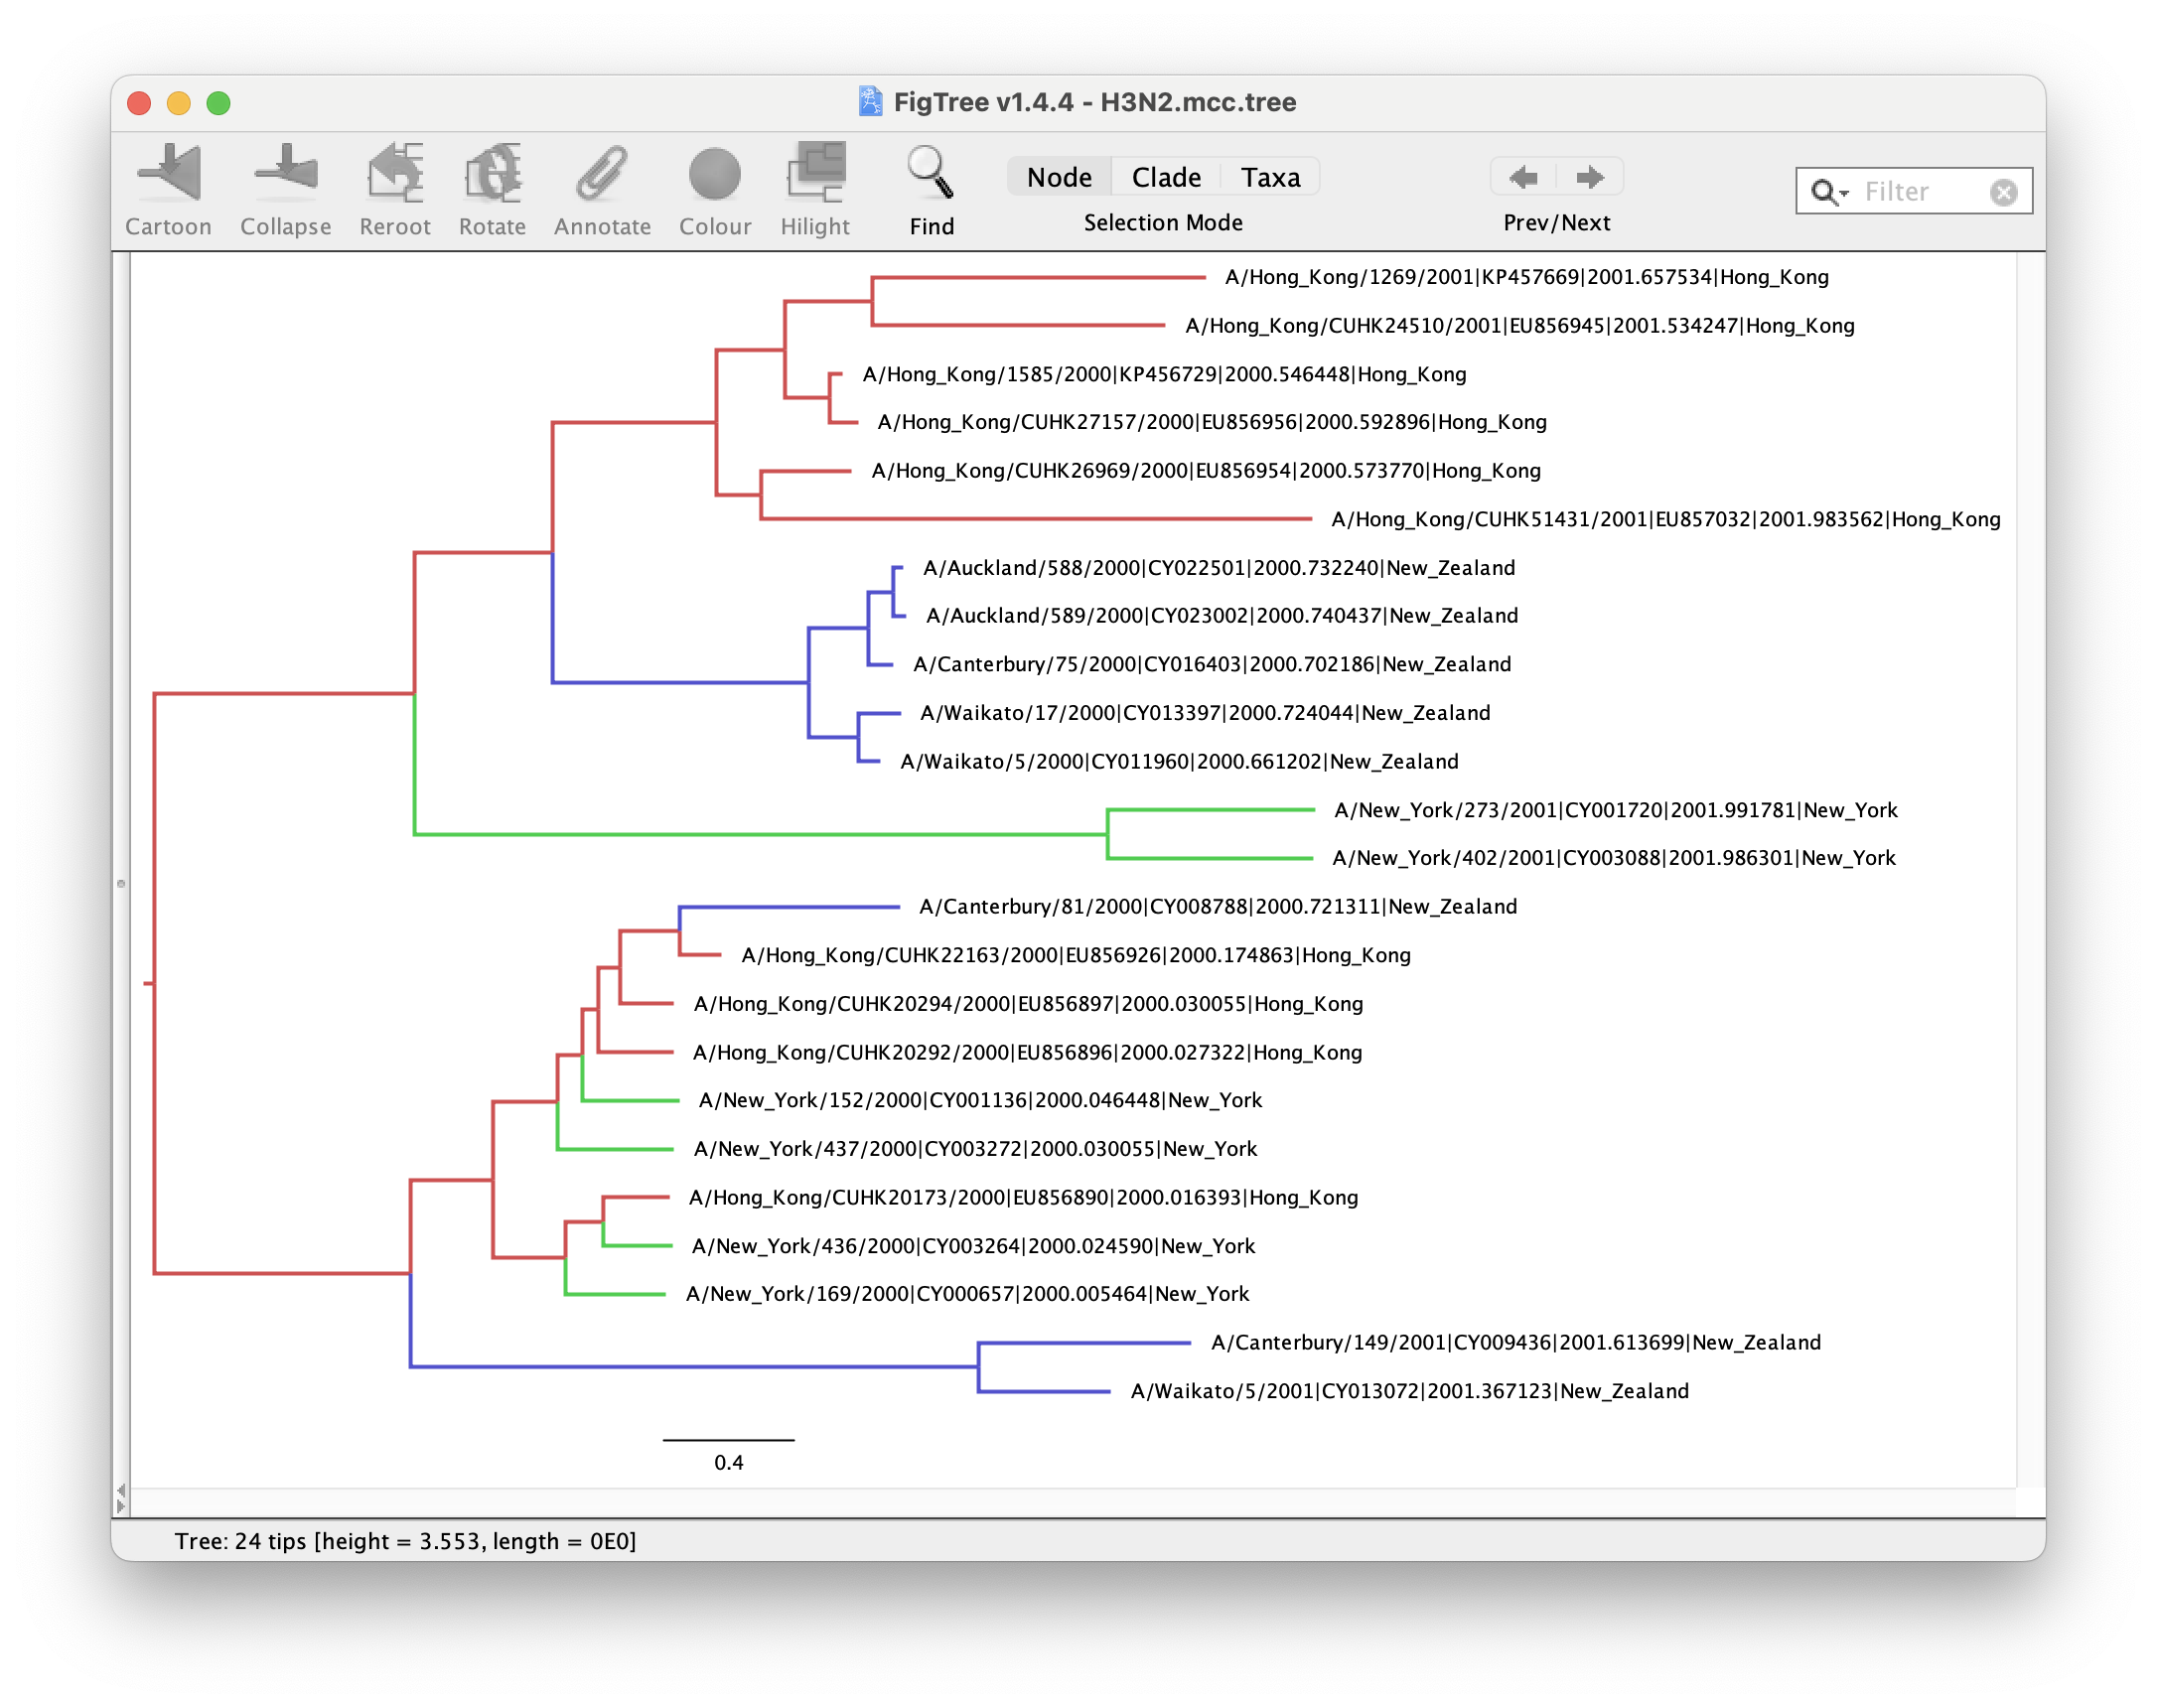Image resolution: width=2157 pixels, height=1708 pixels.
Task: Click the Hilight tool icon
Action: coord(815,173)
